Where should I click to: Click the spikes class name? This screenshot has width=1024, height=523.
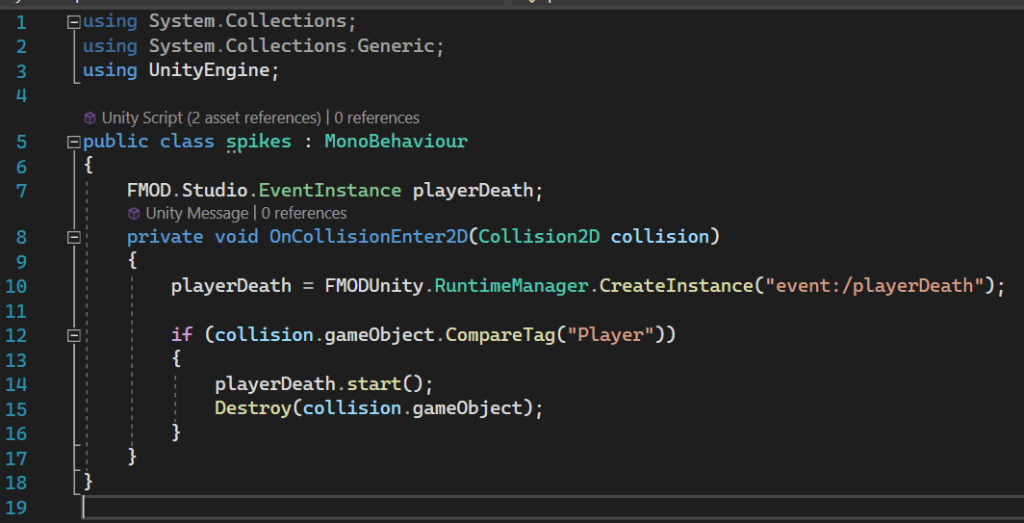point(258,141)
